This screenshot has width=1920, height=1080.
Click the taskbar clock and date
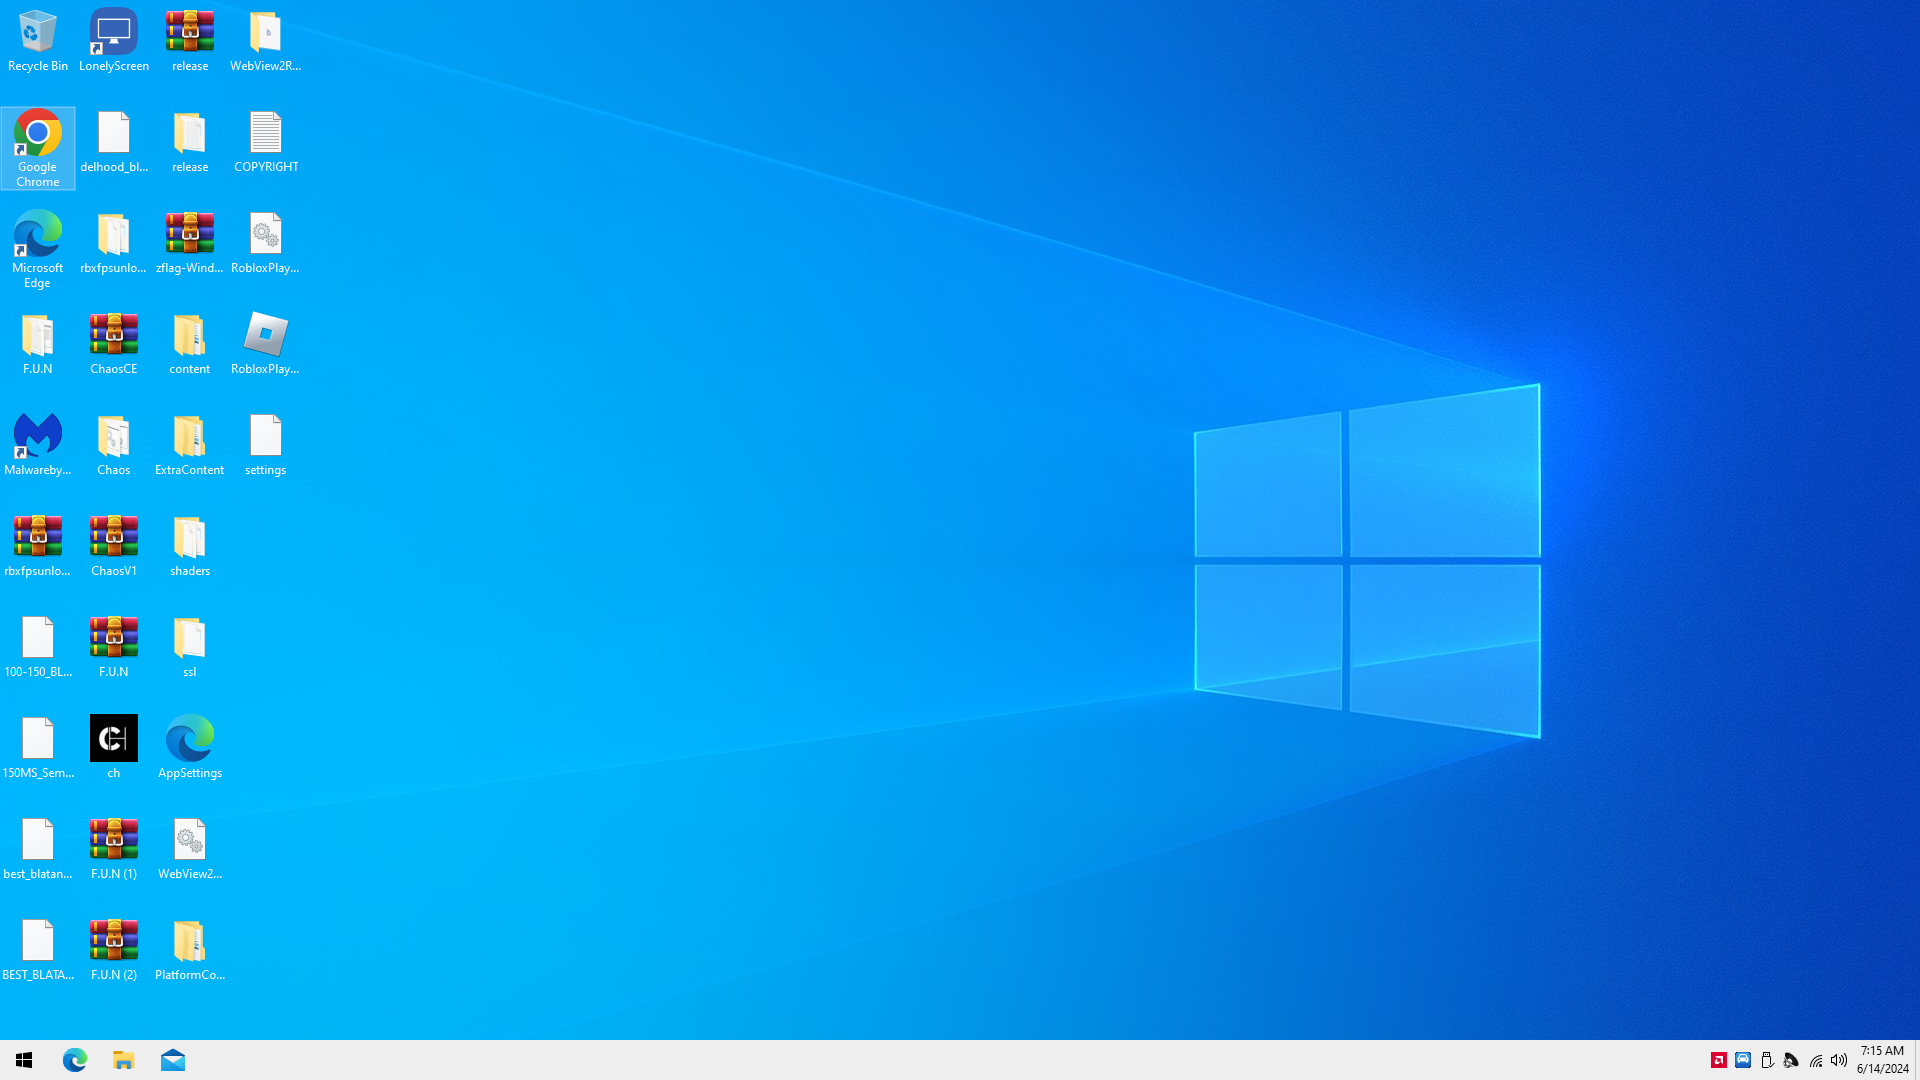tap(1882, 1060)
